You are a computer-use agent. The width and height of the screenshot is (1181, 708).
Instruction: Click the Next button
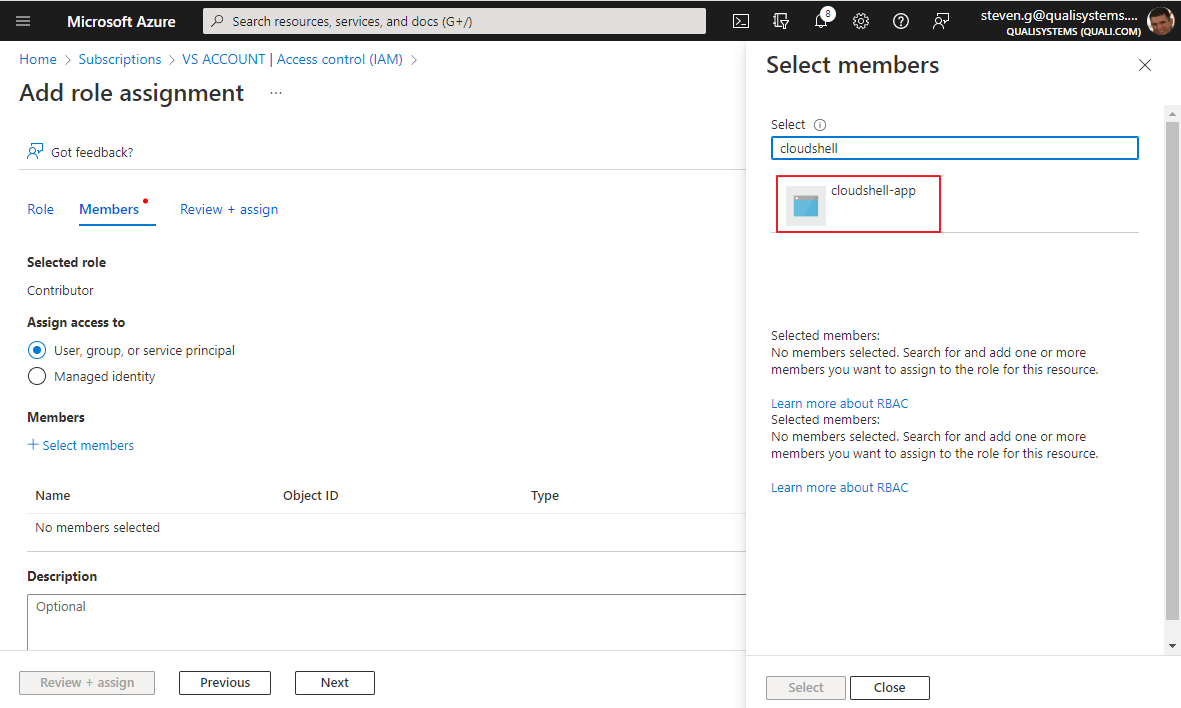coord(334,683)
